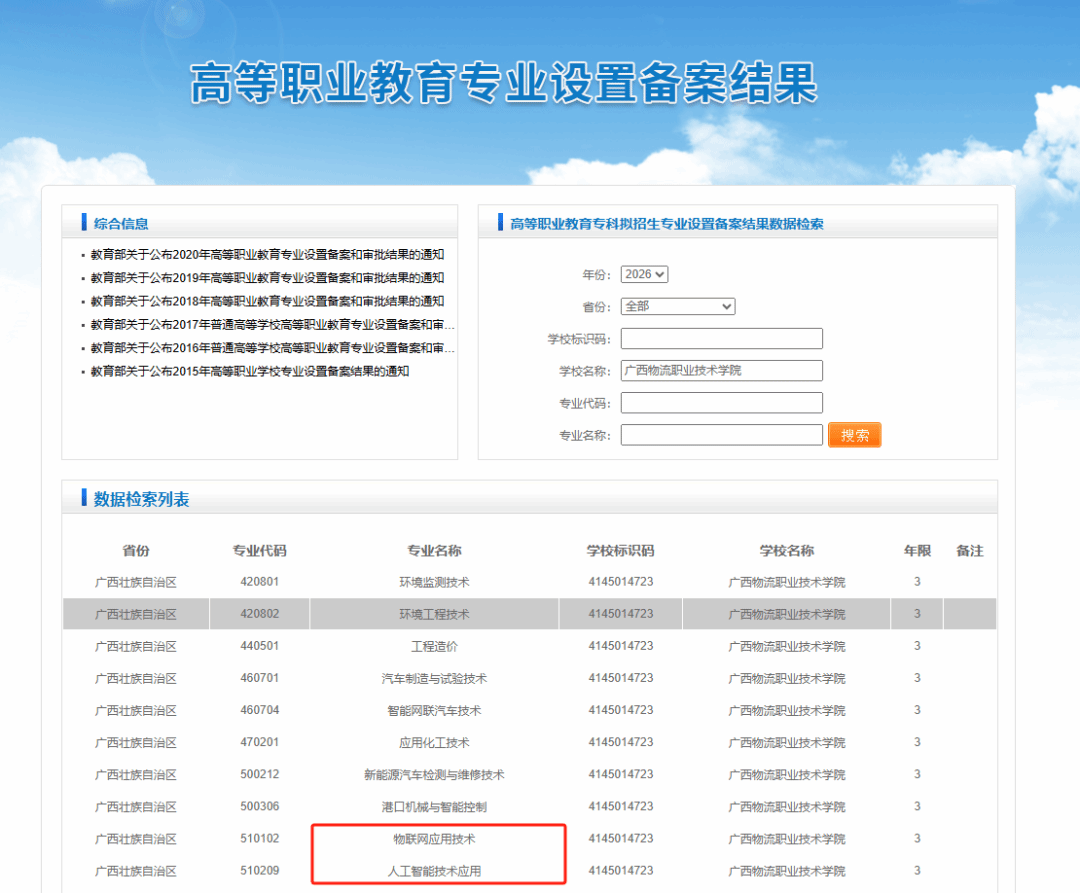Click the orange 搜索 search button
This screenshot has height=893, width=1080.
pos(854,435)
